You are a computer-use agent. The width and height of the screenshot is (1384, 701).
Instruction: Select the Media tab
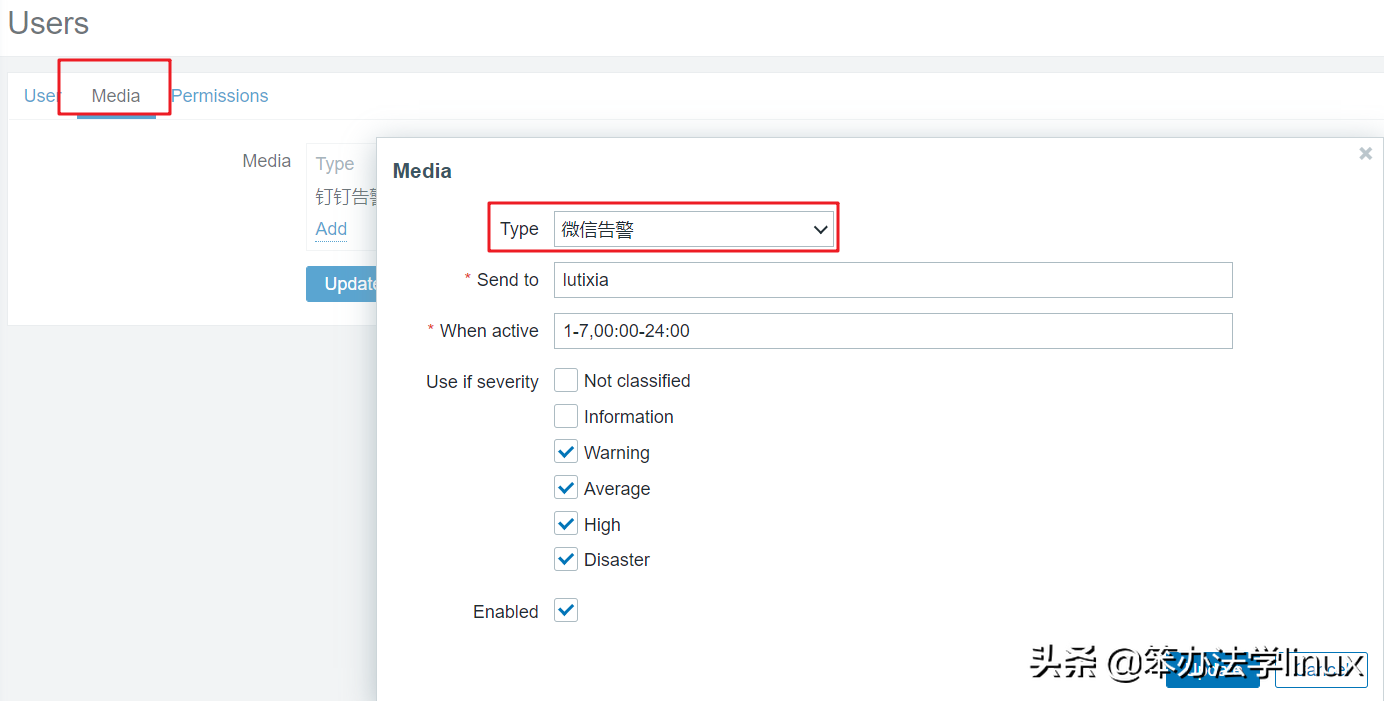point(116,96)
